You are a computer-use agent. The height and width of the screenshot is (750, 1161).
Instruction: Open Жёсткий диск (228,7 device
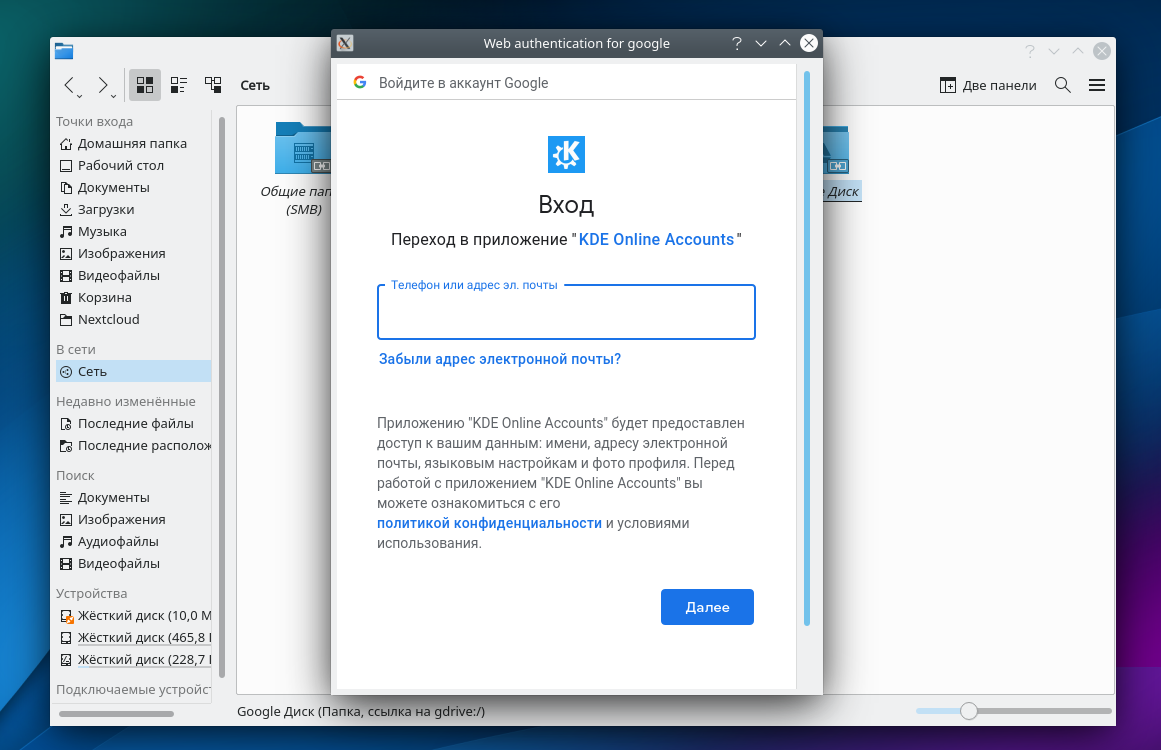point(133,660)
